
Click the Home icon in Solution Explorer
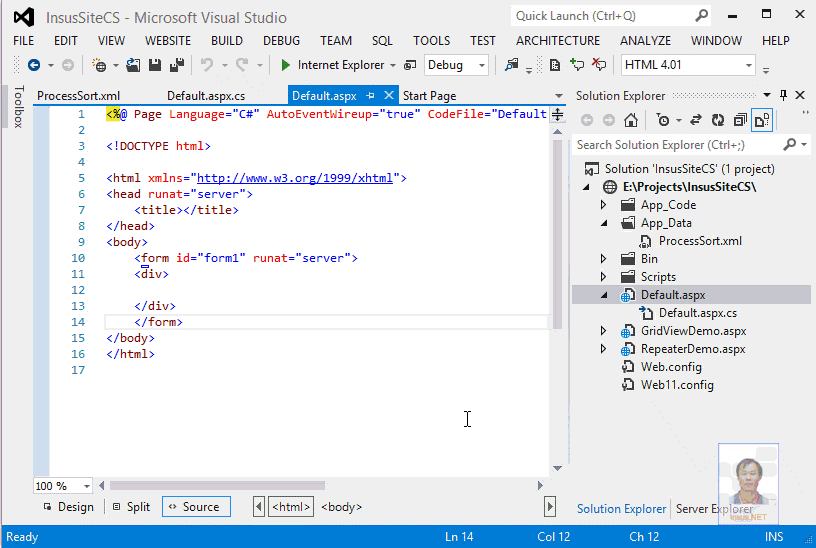(x=631, y=120)
